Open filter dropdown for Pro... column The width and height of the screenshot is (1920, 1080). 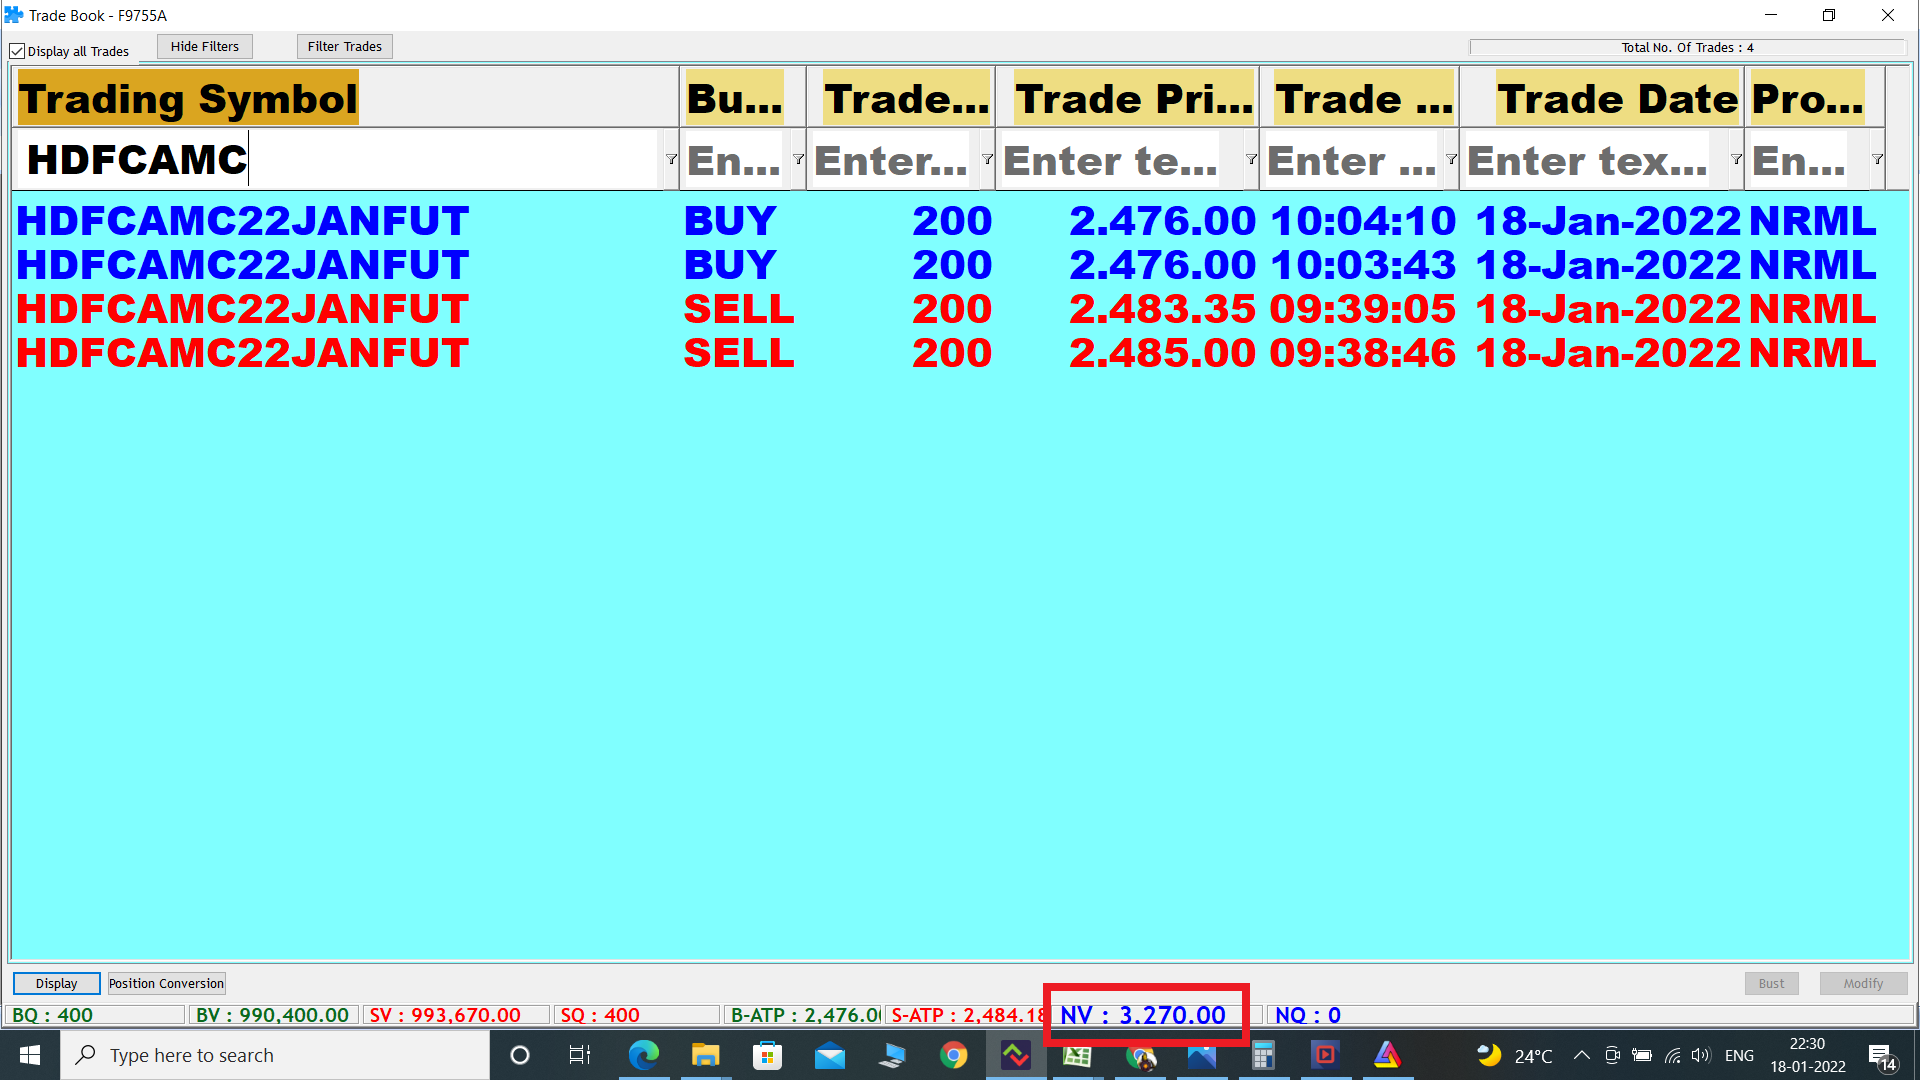click(1877, 159)
